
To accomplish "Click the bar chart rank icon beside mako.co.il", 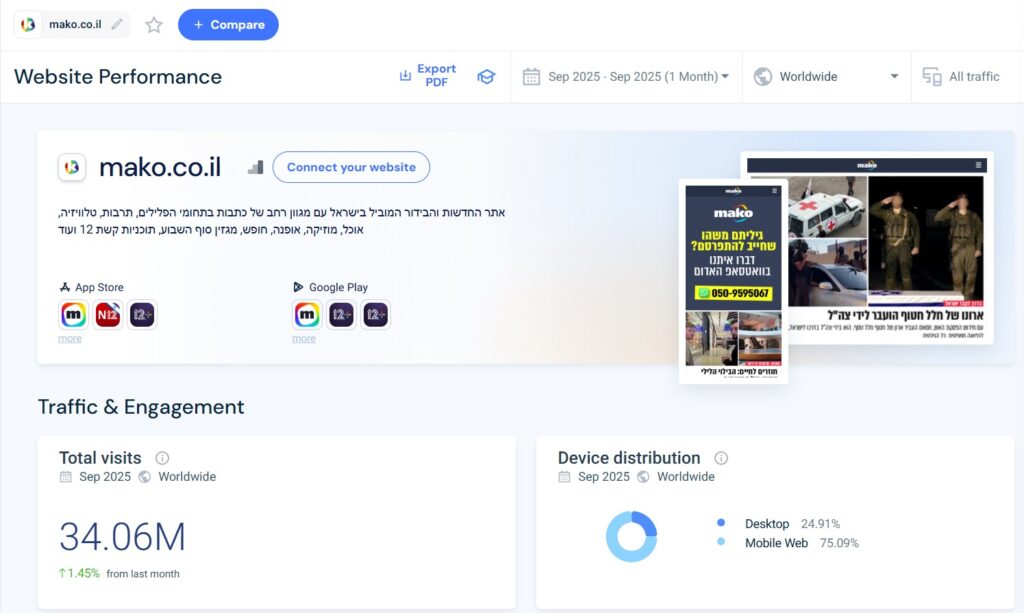I will pos(255,168).
